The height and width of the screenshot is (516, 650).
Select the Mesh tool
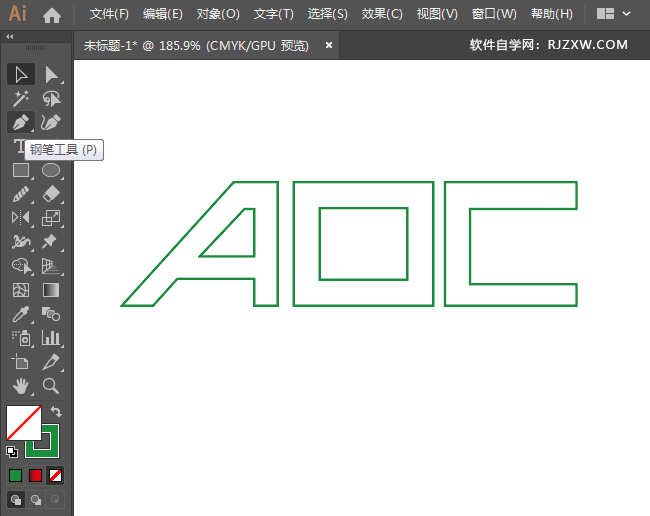(x=21, y=290)
